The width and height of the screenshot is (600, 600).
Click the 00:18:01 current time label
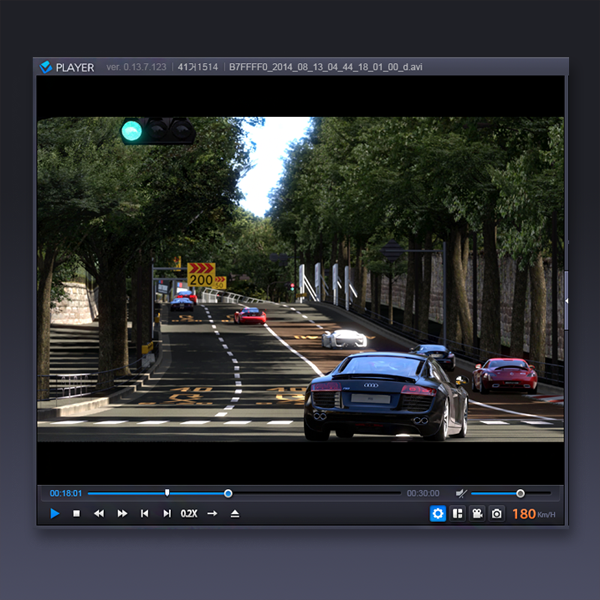[66, 493]
